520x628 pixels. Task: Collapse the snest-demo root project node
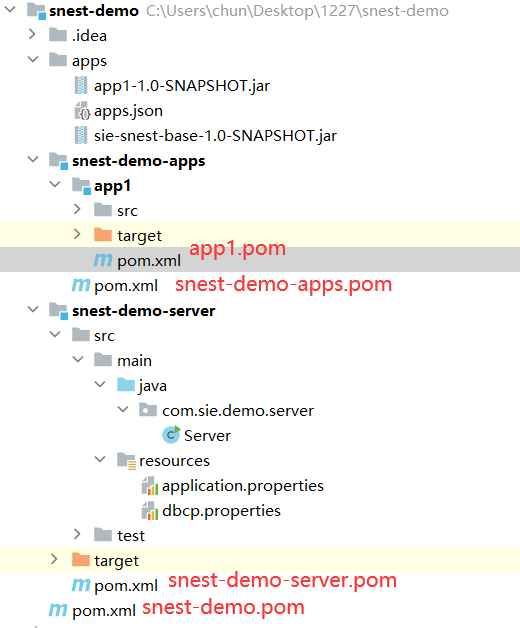[9, 9]
